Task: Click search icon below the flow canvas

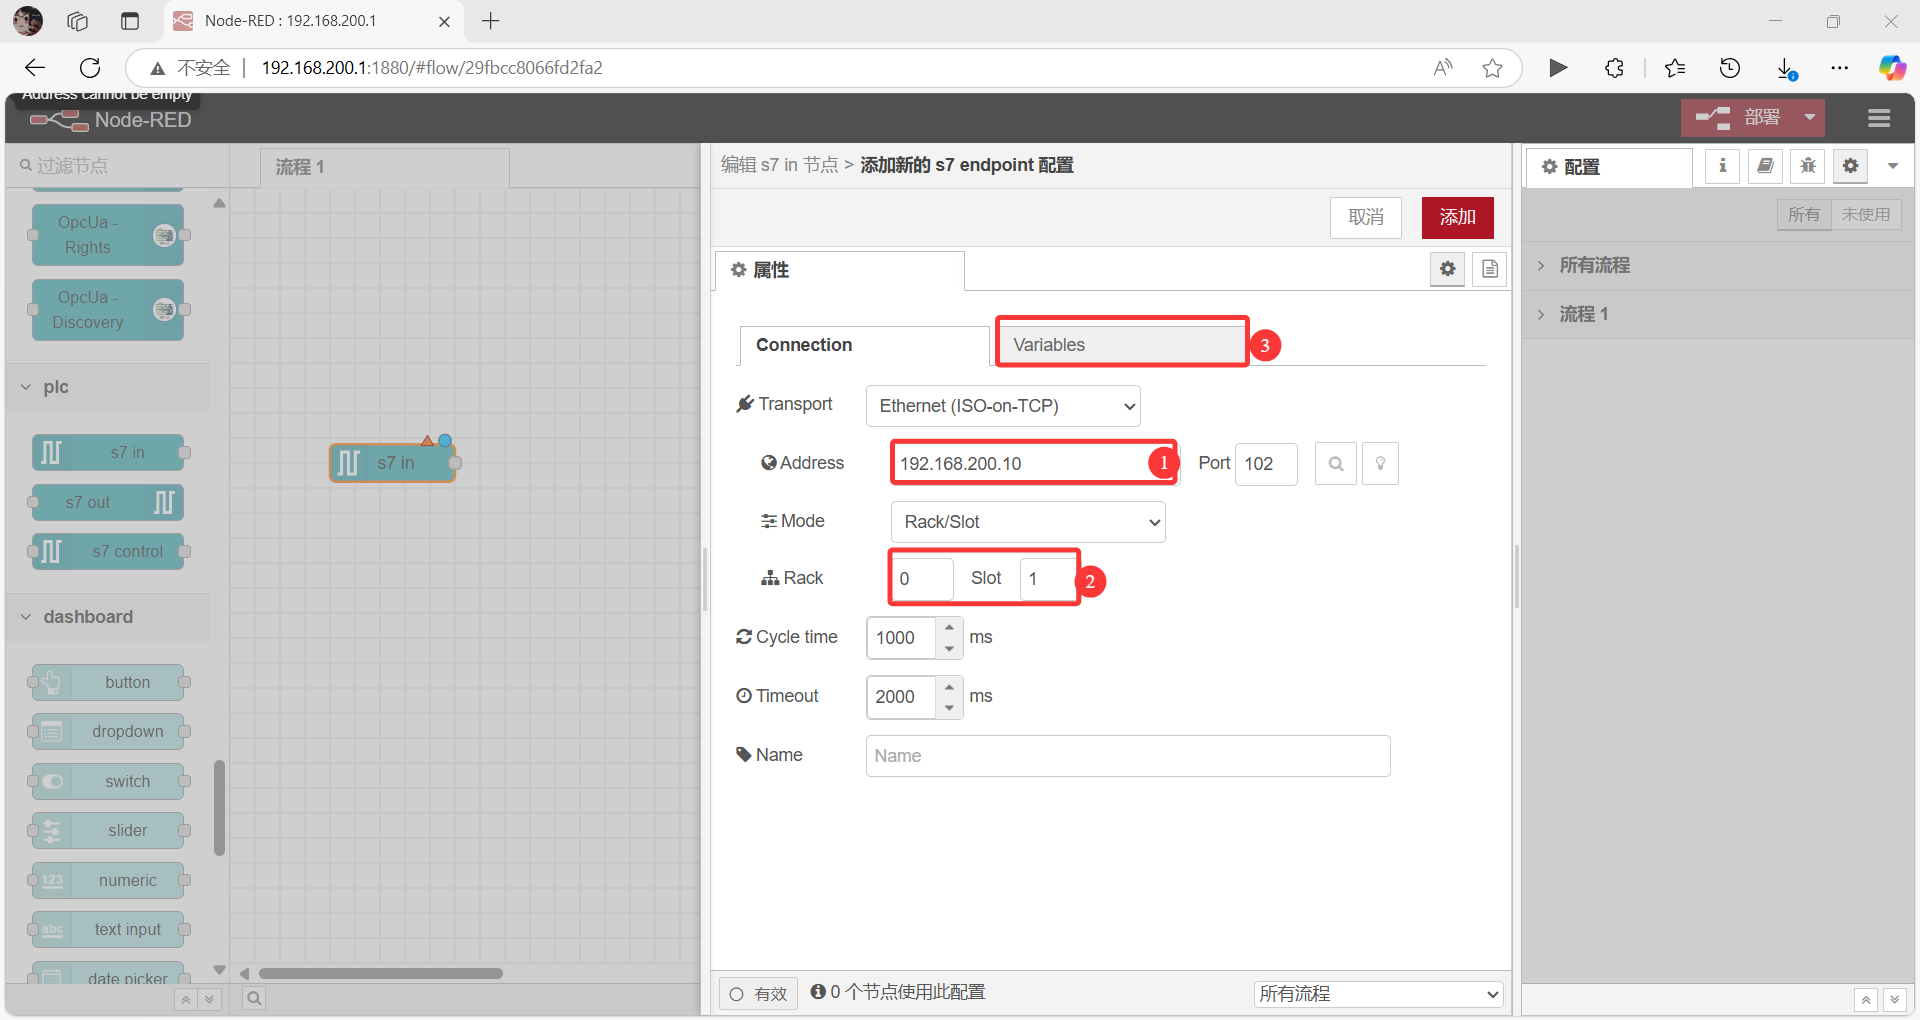Action: (x=254, y=998)
